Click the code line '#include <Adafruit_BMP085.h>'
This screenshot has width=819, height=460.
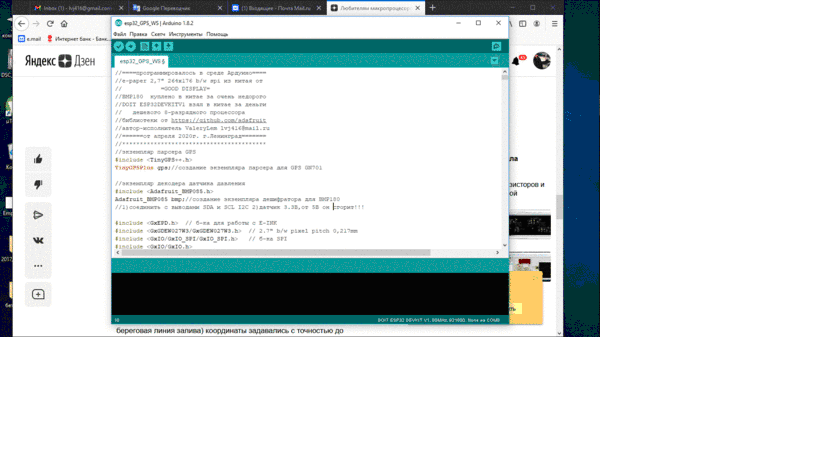click(x=164, y=191)
